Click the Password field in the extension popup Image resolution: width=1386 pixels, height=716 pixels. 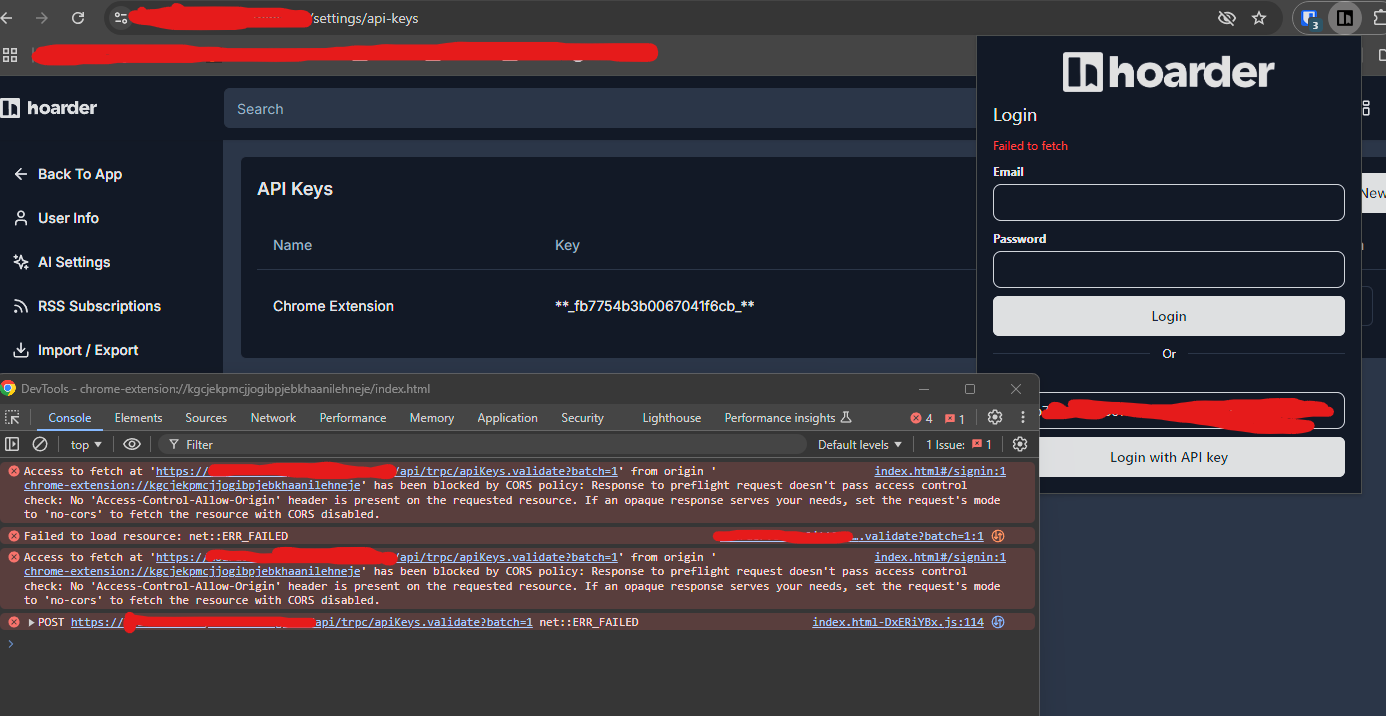pos(1168,269)
